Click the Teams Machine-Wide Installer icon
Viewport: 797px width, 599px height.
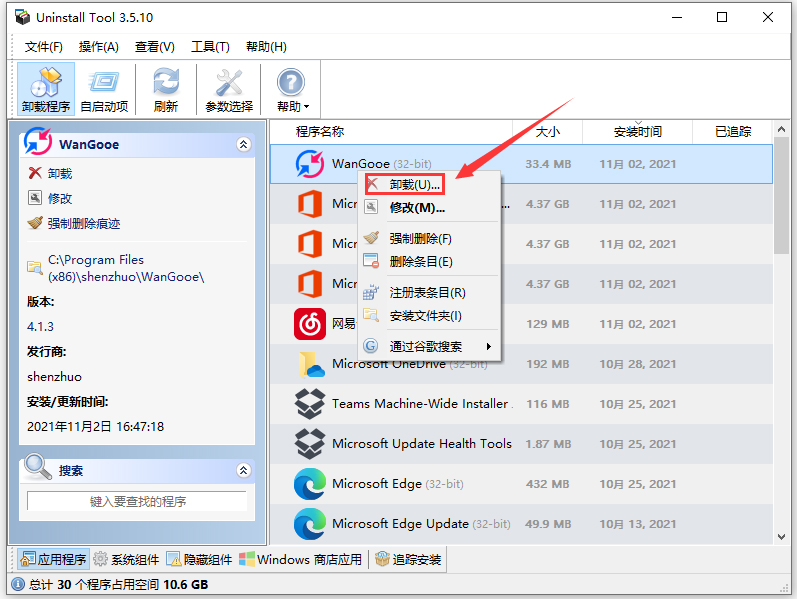[x=309, y=404]
